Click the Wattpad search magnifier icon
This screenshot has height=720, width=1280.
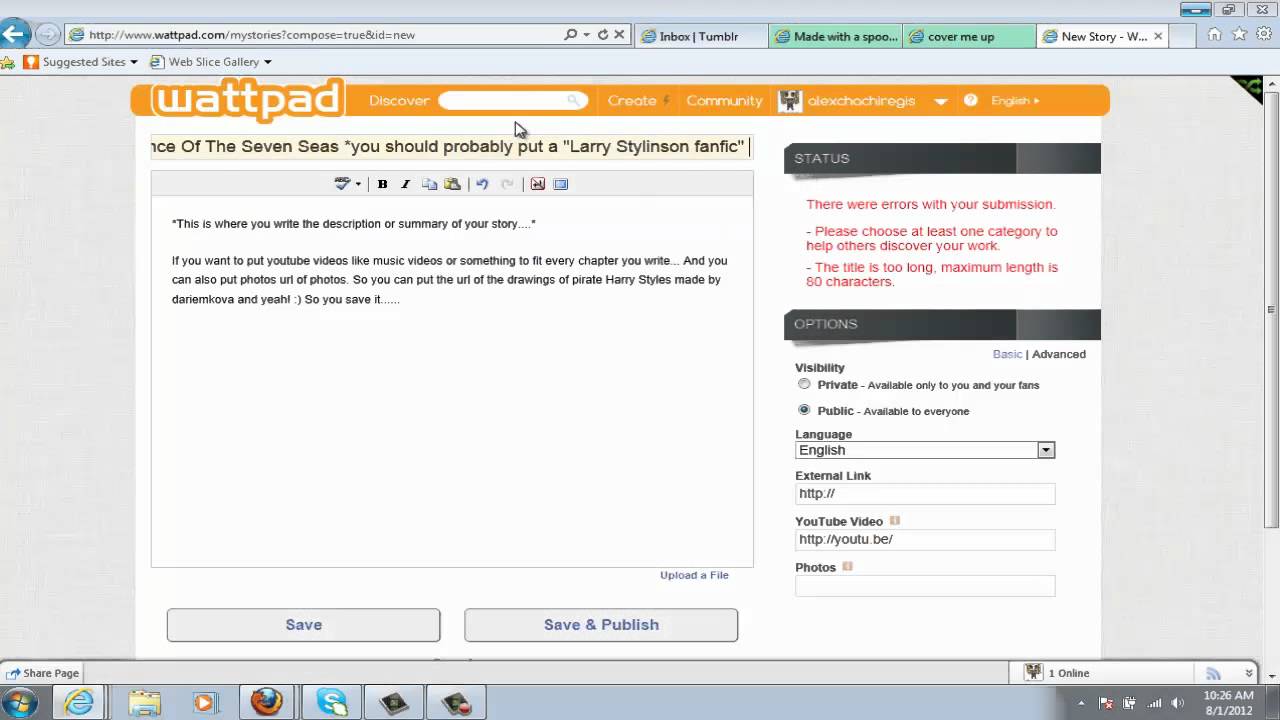tap(573, 100)
